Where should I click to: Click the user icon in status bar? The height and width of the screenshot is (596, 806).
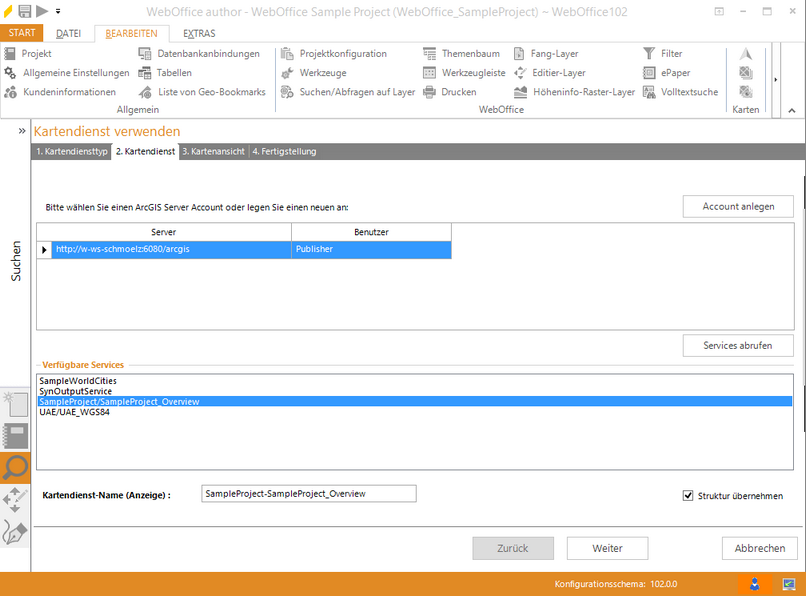point(755,583)
